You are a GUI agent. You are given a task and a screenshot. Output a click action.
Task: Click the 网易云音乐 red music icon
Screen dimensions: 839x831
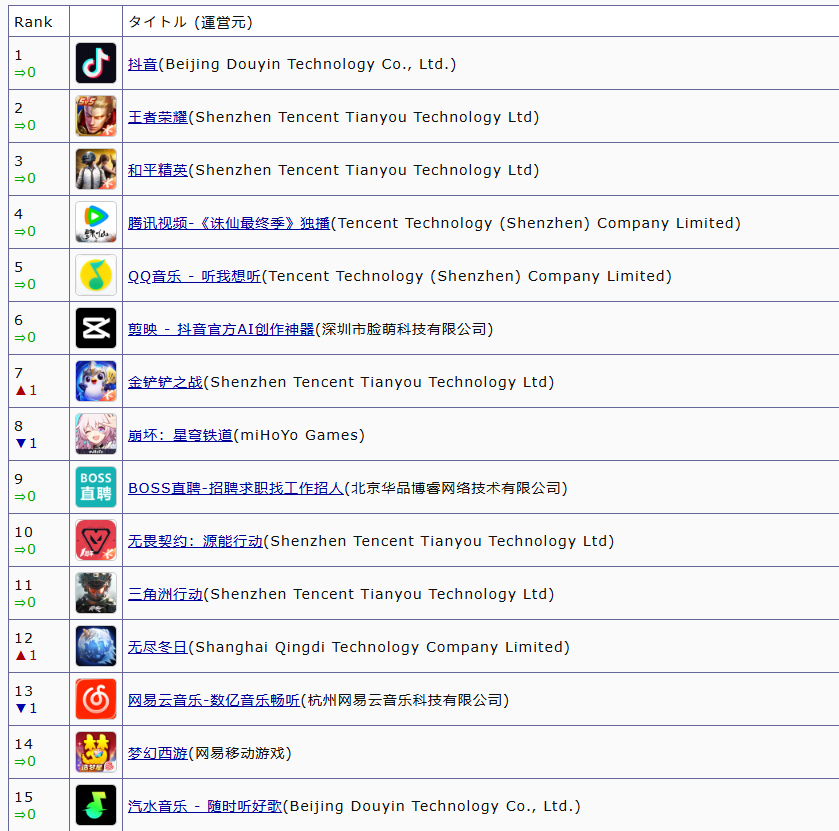pyautogui.click(x=96, y=699)
